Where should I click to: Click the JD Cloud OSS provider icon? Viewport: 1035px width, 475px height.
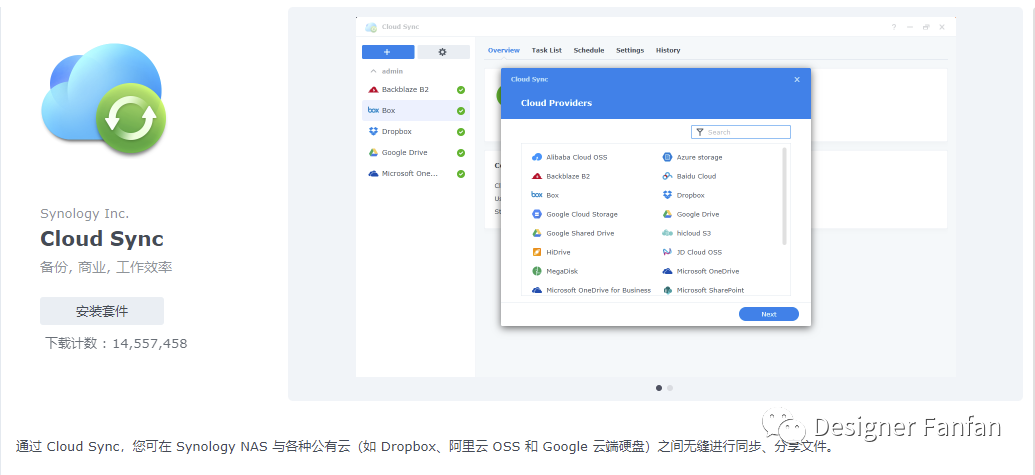(667, 252)
